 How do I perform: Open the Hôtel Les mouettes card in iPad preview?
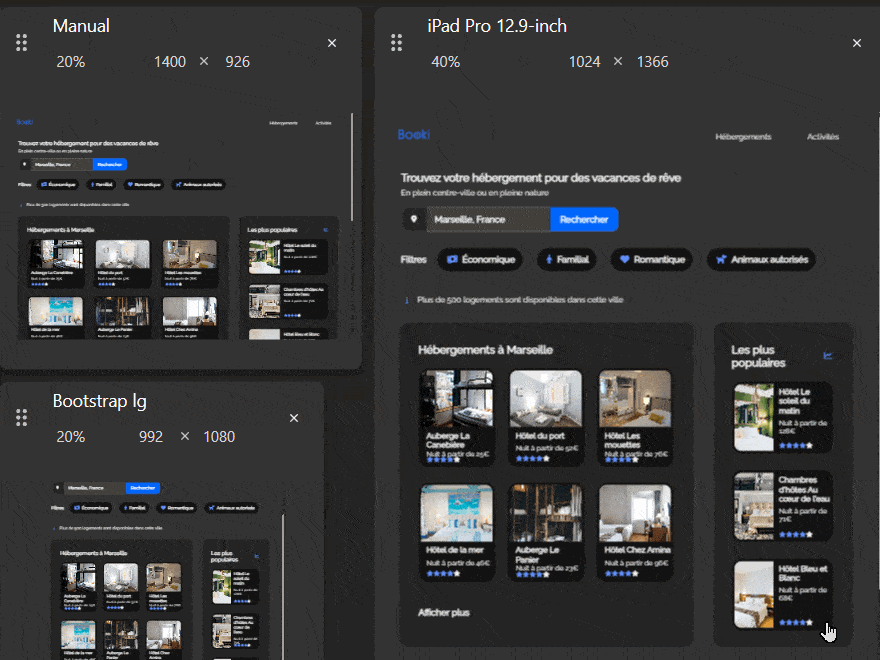(635, 417)
